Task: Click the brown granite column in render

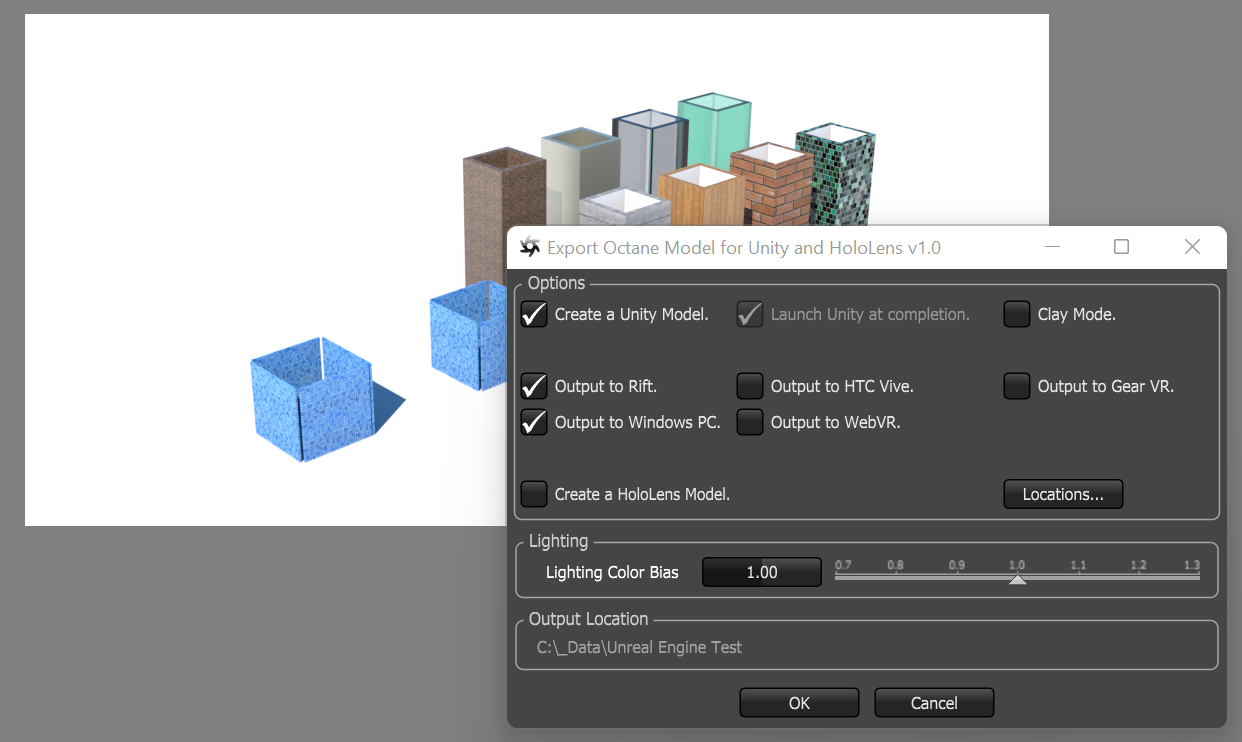Action: [x=502, y=215]
